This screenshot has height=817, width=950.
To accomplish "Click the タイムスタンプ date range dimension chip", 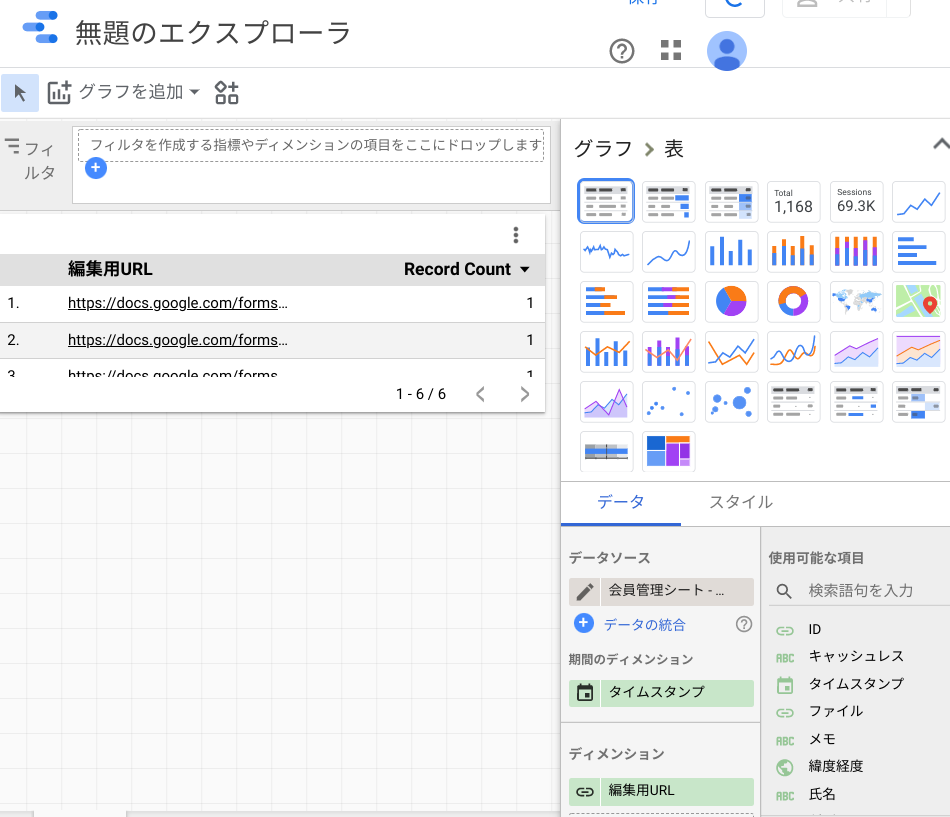I will tap(662, 693).
